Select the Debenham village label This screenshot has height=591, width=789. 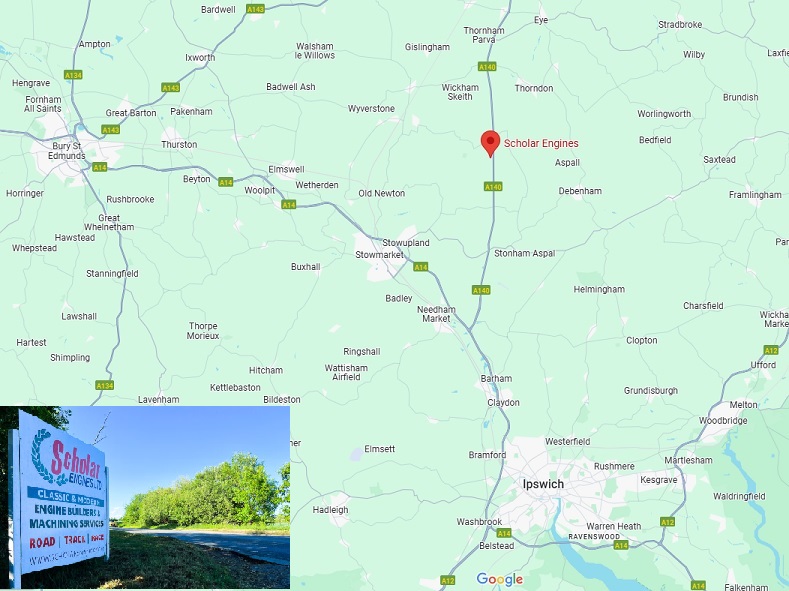(x=580, y=191)
